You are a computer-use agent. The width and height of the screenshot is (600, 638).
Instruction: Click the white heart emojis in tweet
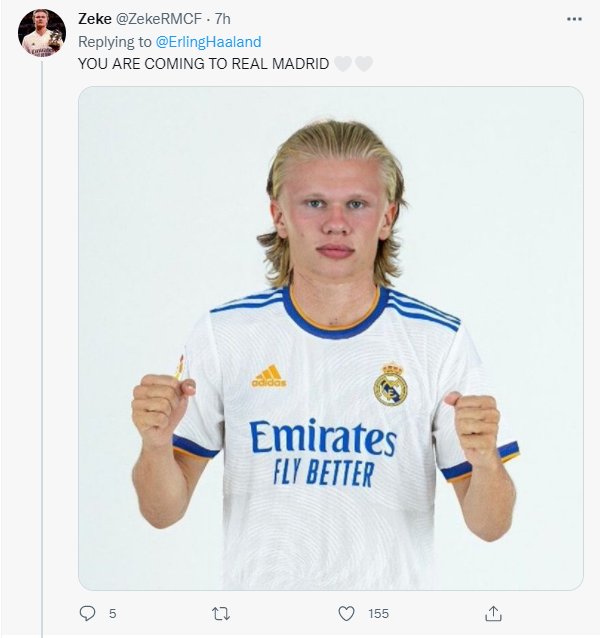pyautogui.click(x=353, y=64)
